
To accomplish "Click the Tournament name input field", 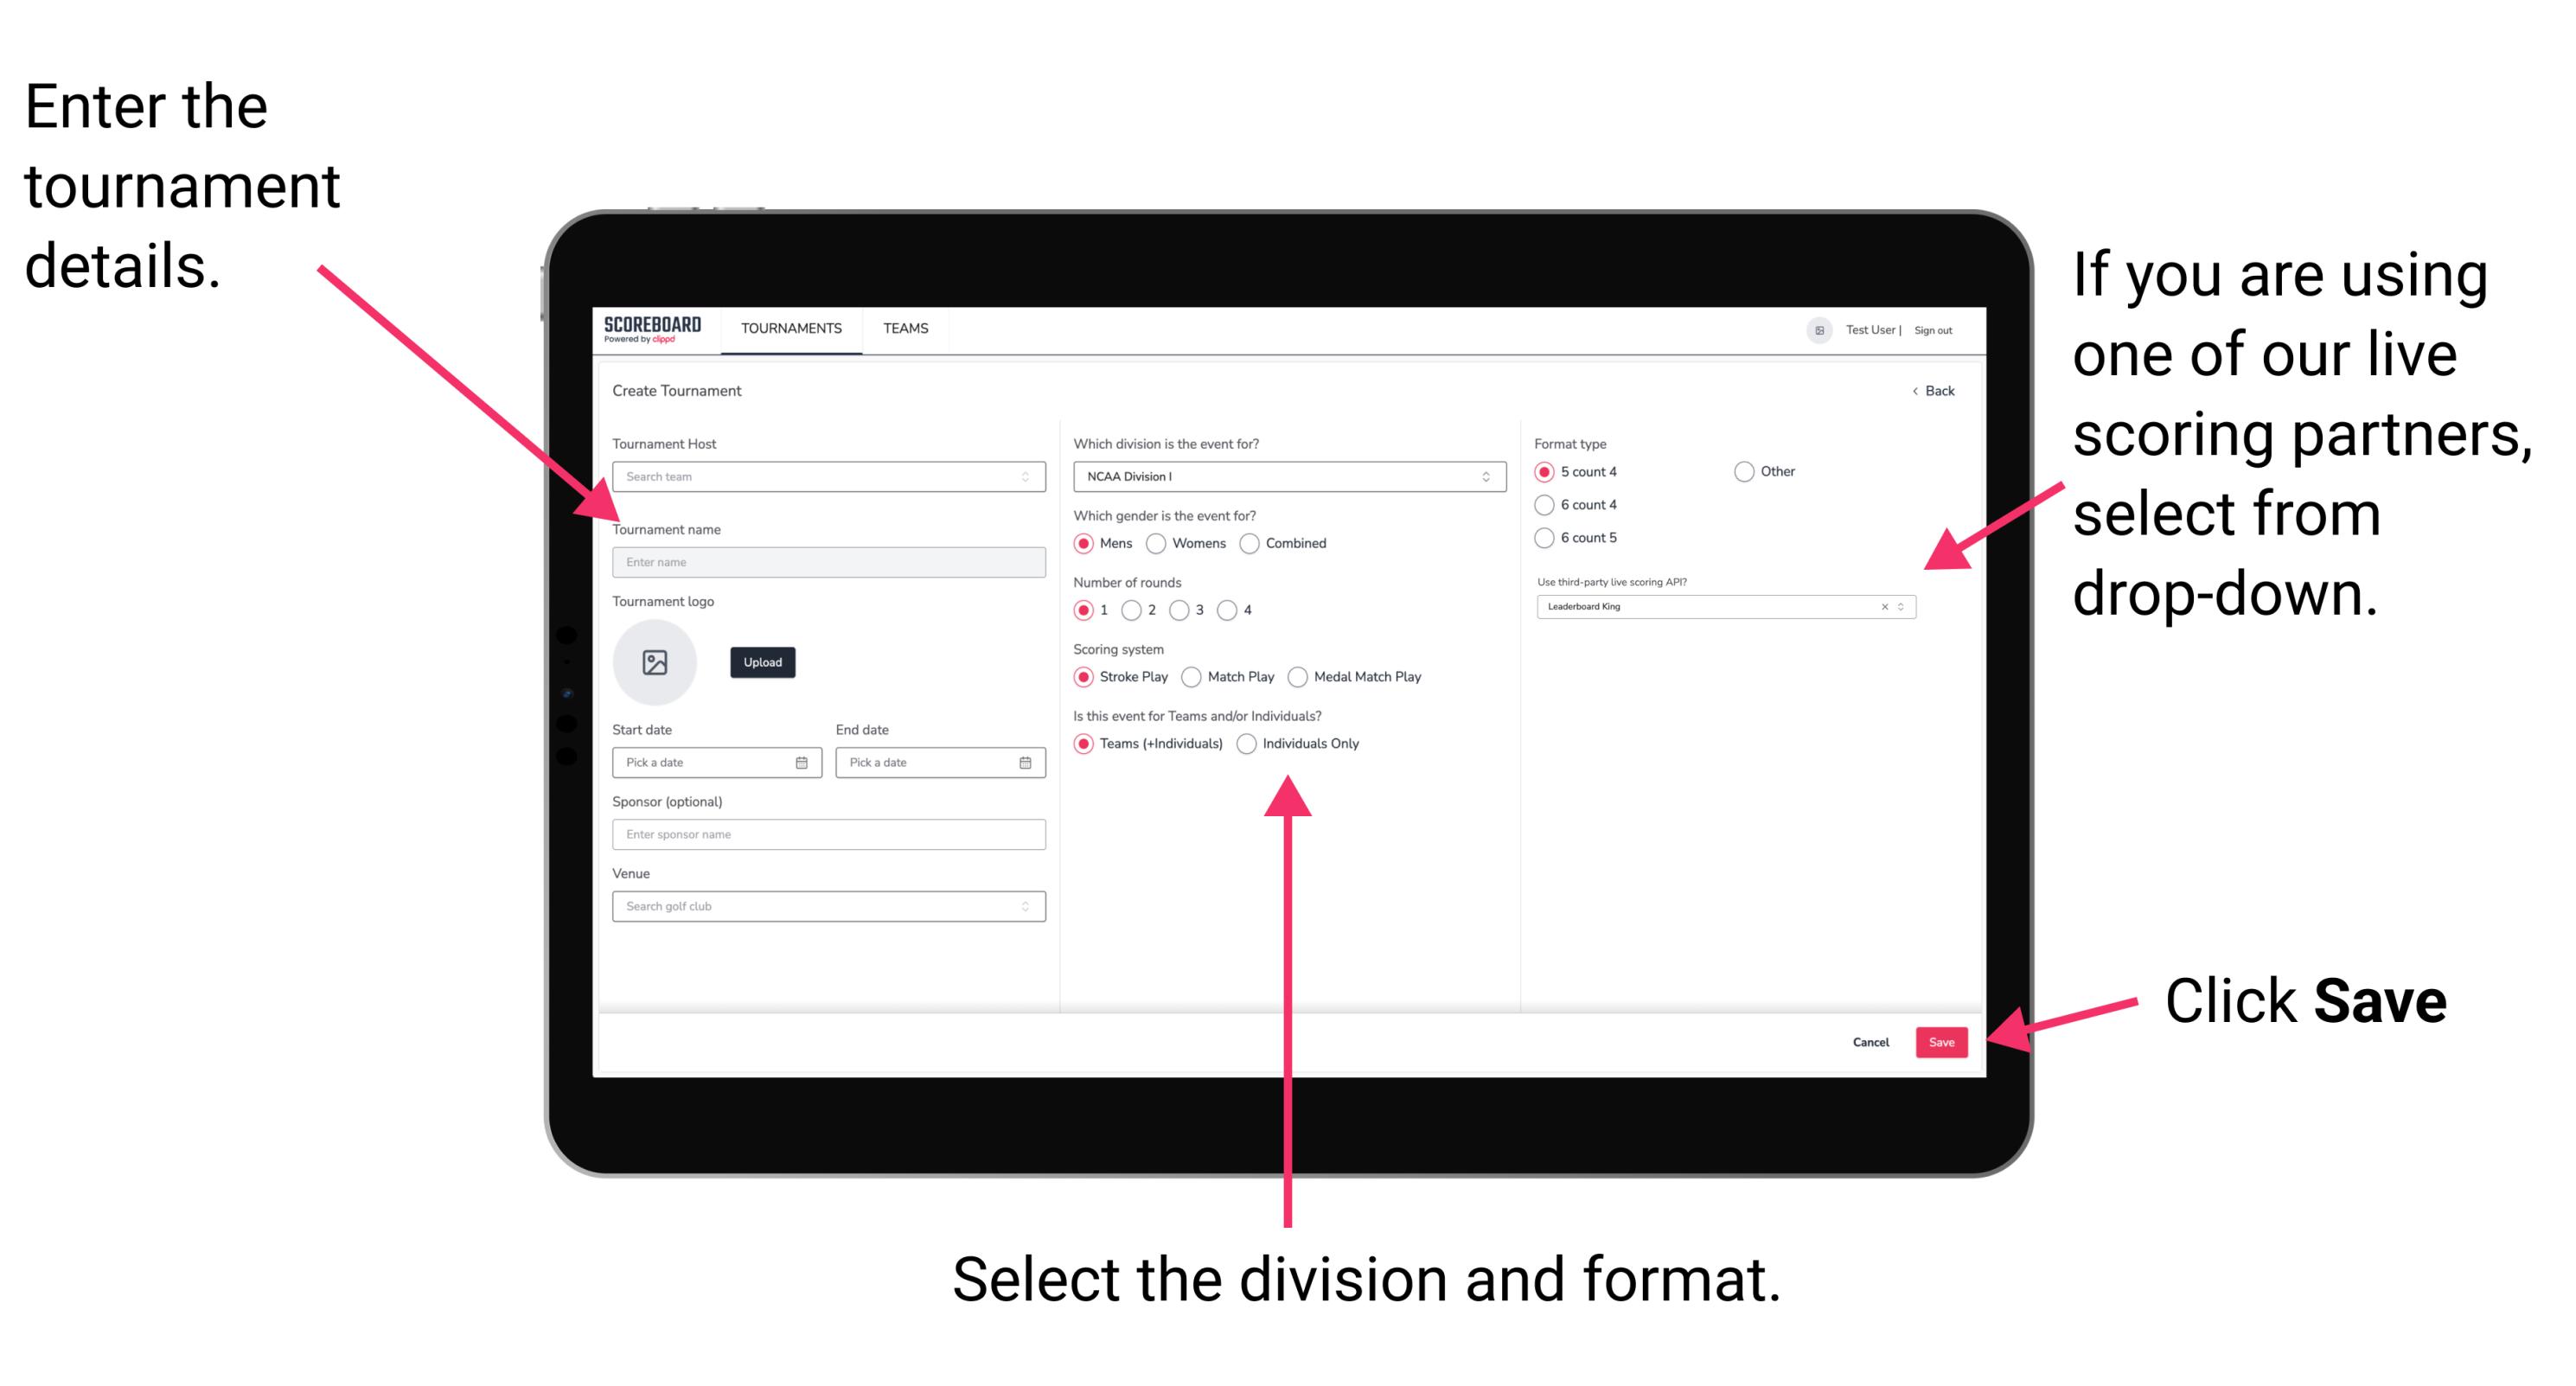I will [x=828, y=561].
